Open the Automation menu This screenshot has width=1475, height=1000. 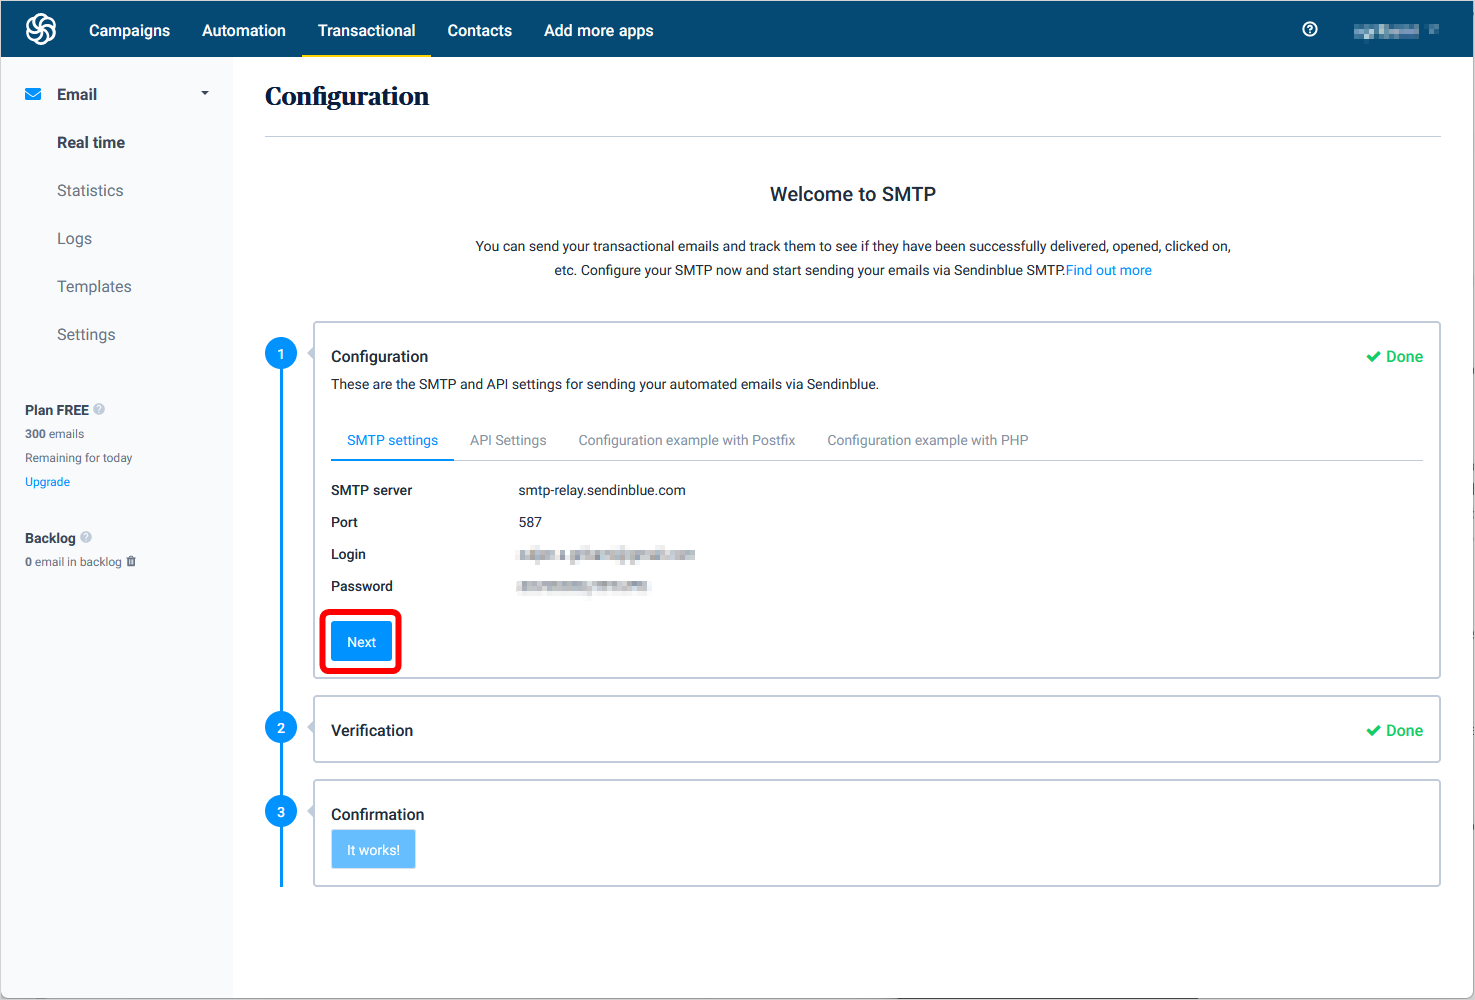tap(244, 30)
